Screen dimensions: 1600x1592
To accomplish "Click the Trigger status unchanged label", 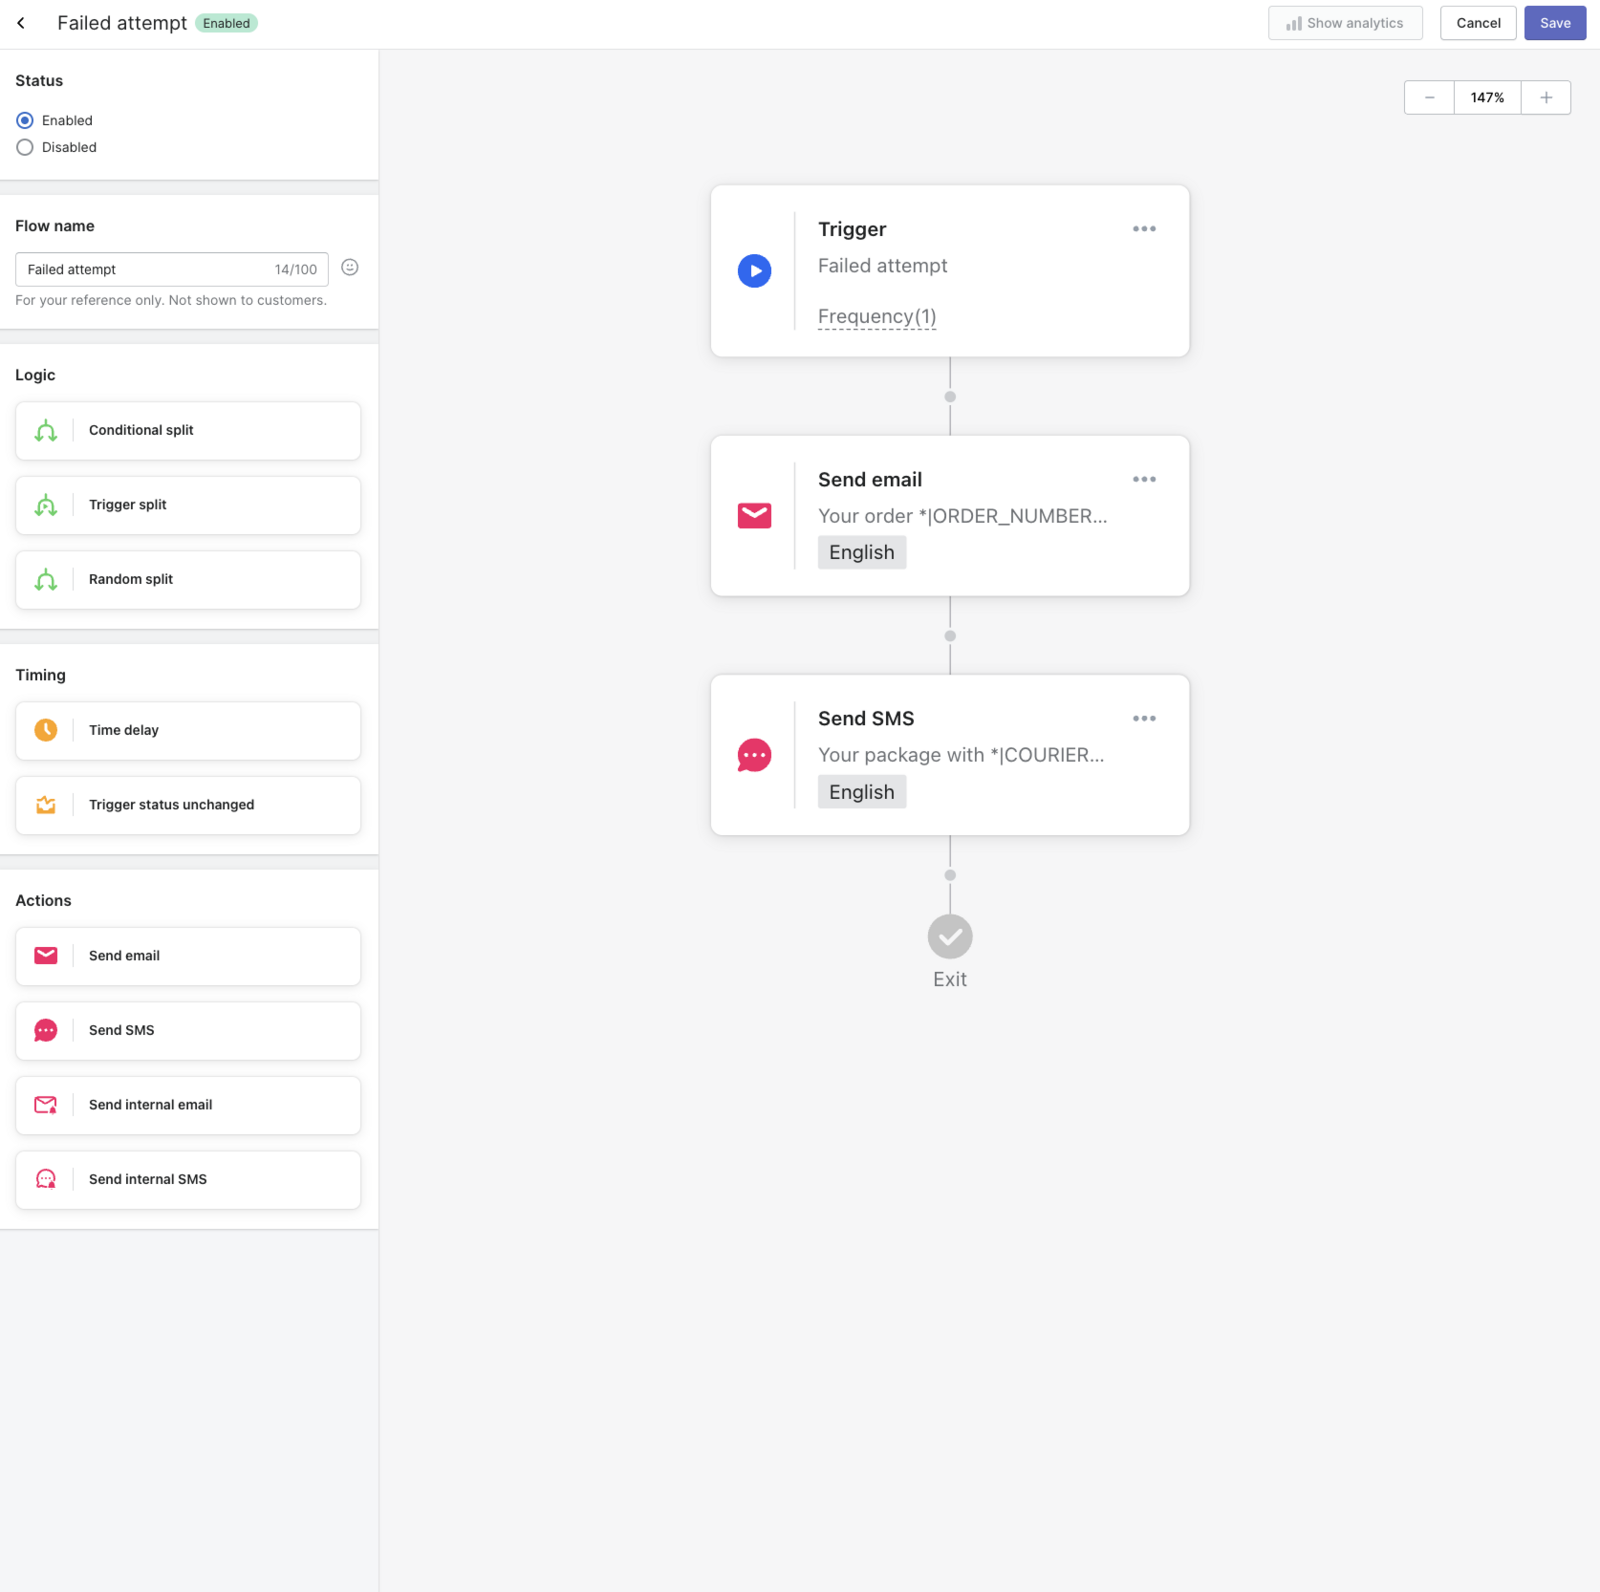I will (x=172, y=805).
